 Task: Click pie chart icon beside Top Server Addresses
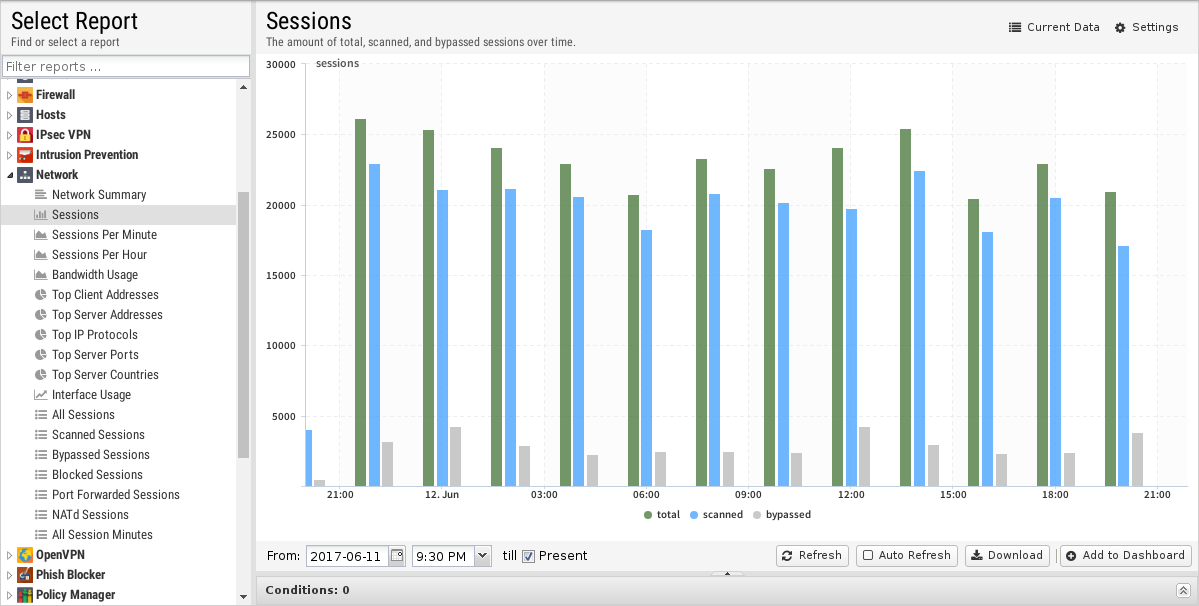41,314
